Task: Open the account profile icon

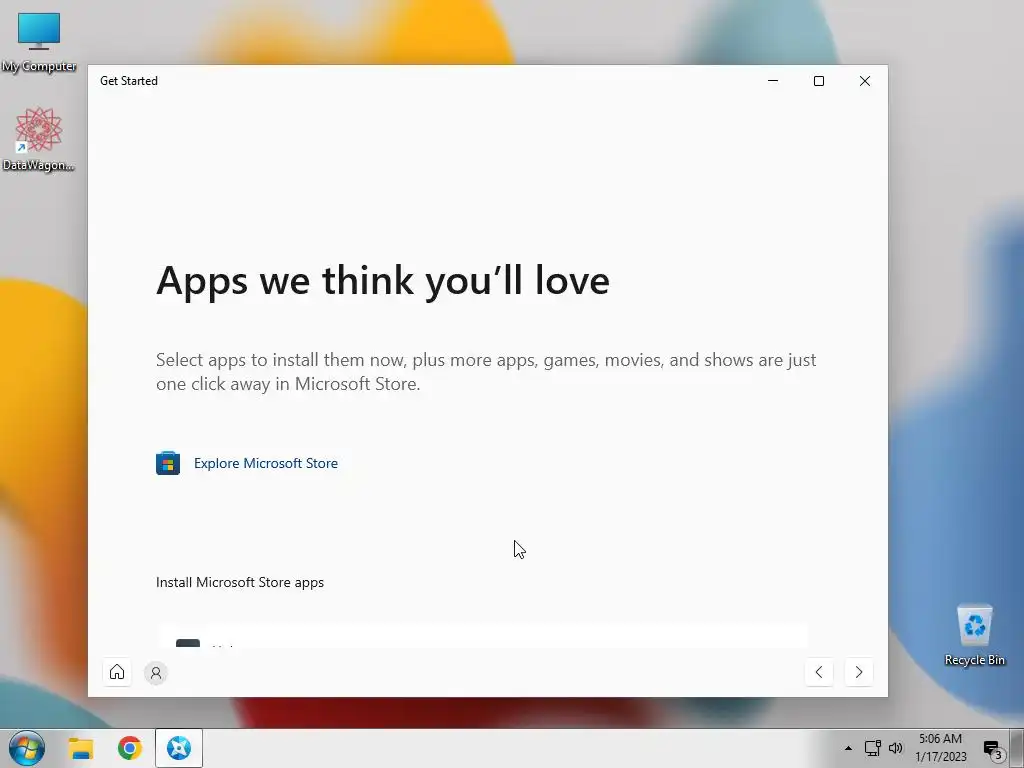Action: click(156, 673)
